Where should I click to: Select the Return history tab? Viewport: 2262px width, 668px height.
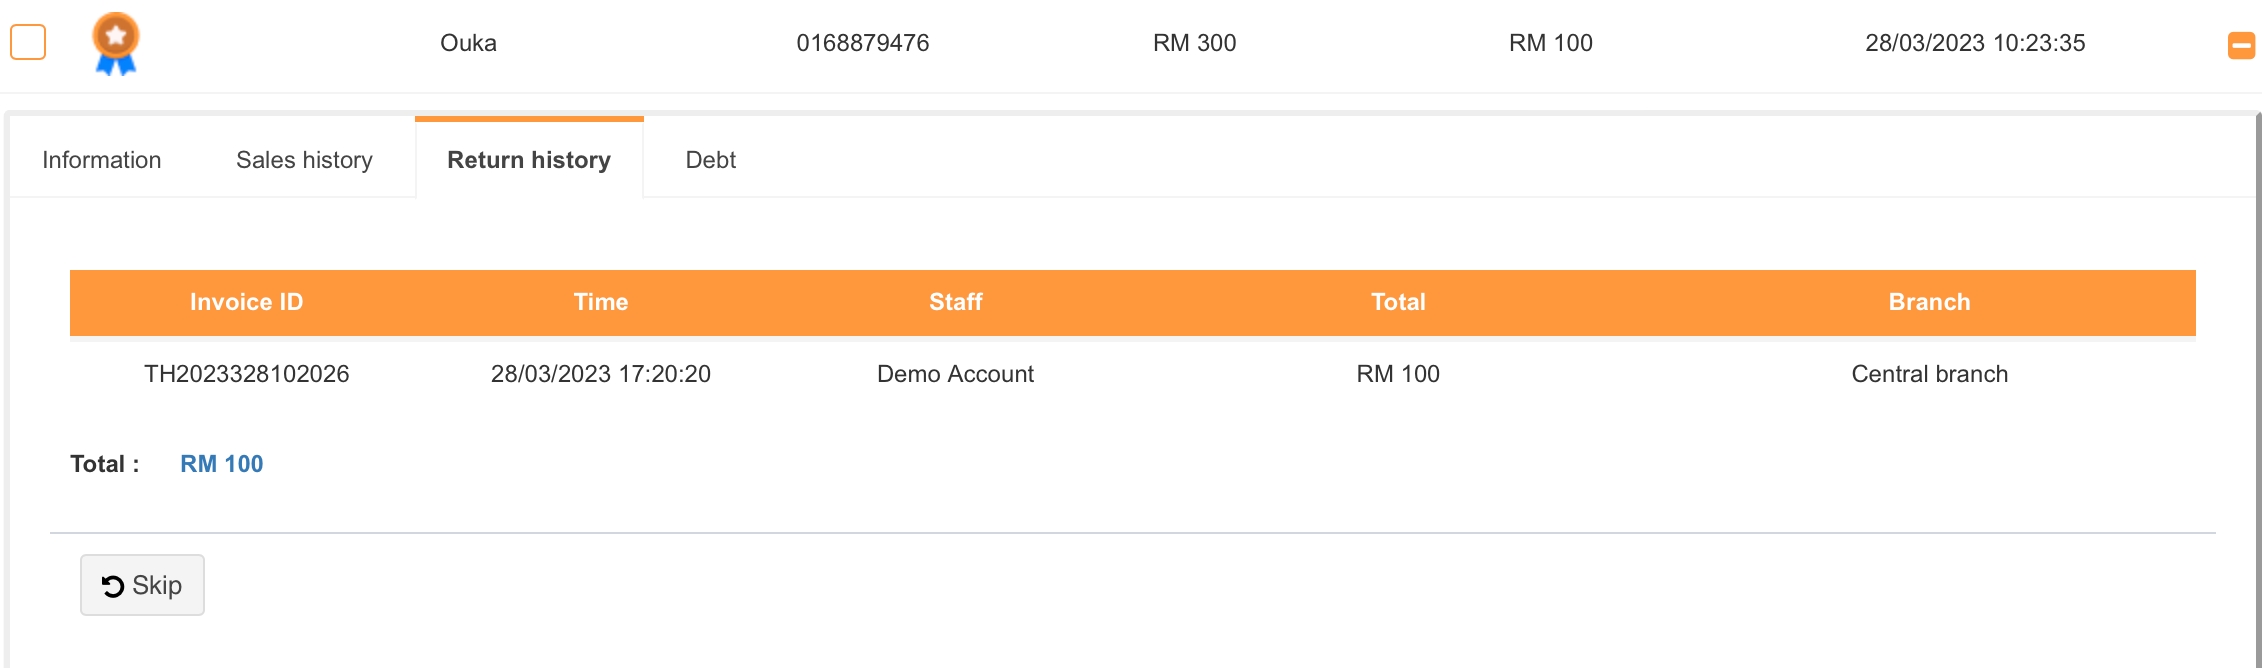coord(528,160)
